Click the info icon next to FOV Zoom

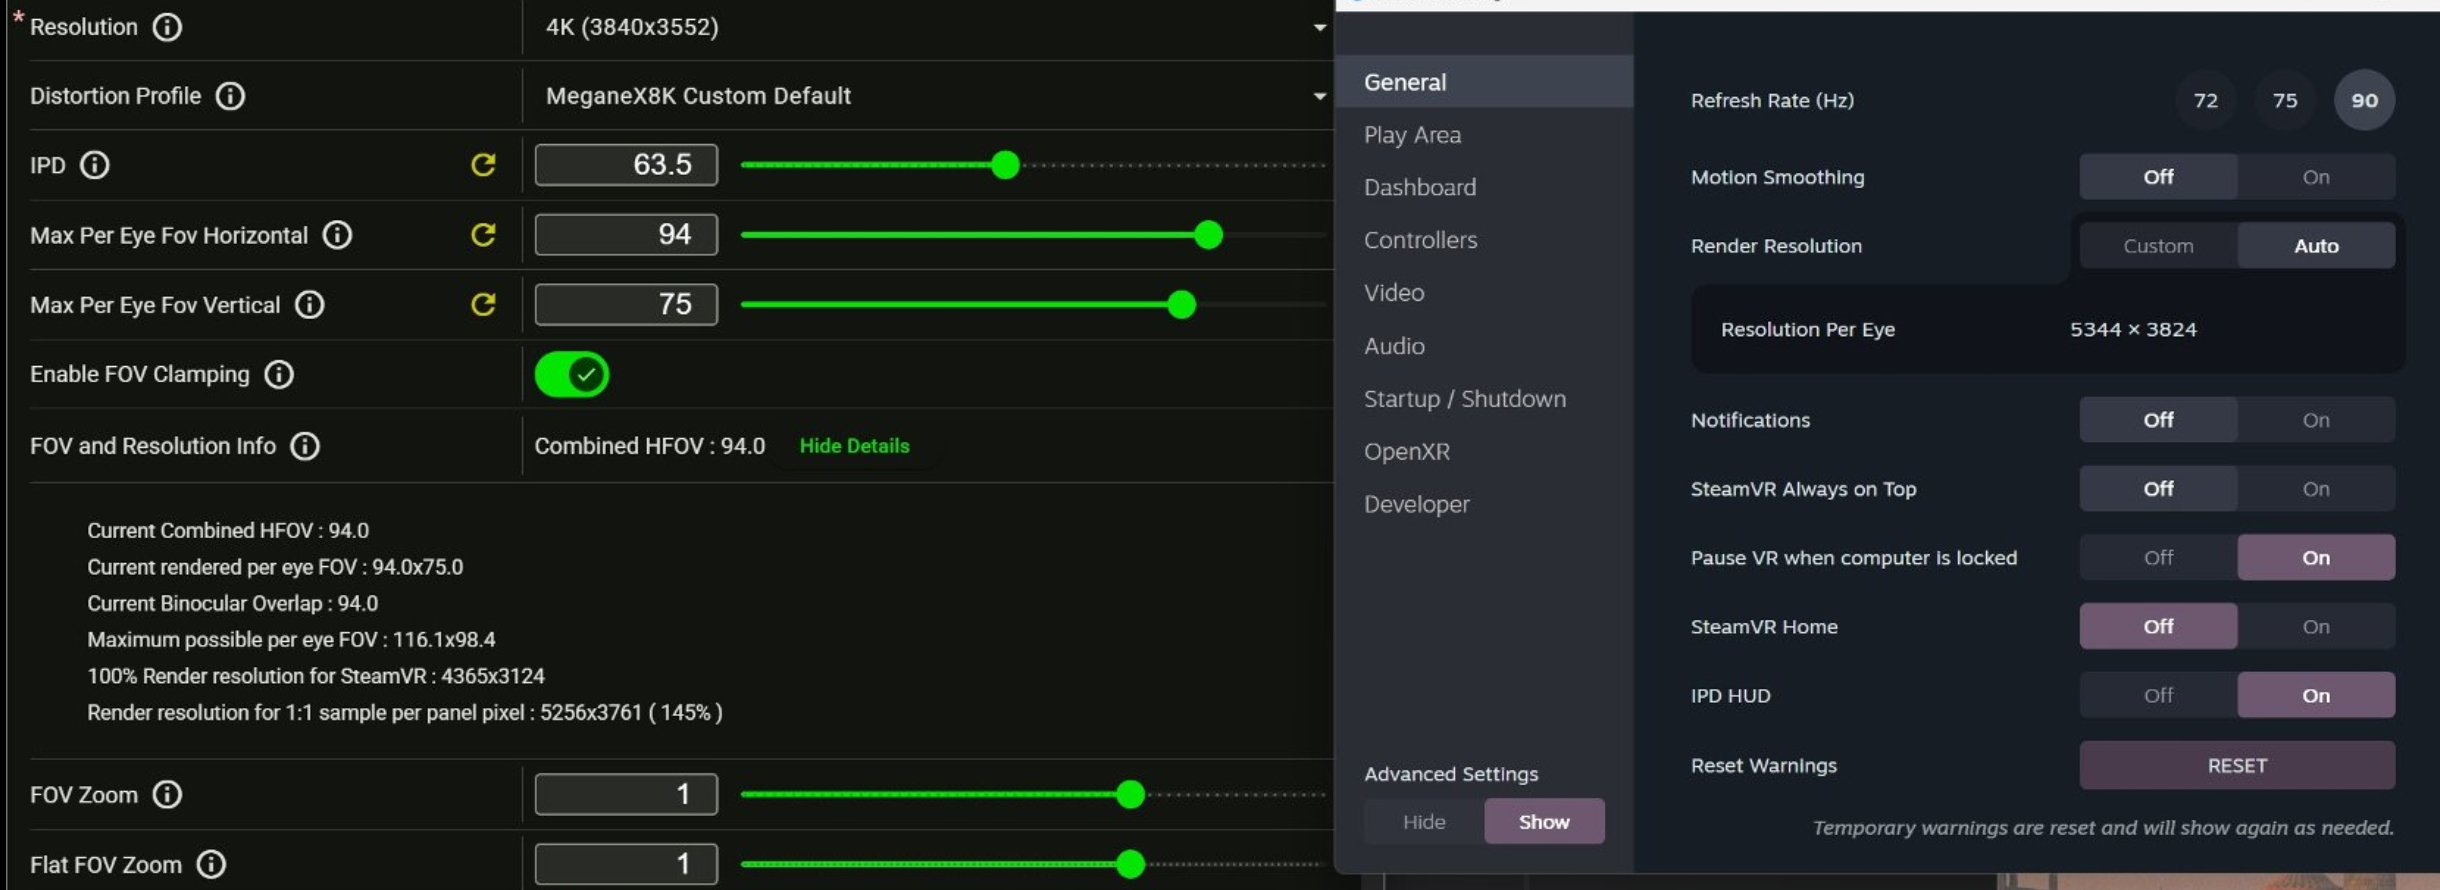coord(167,795)
